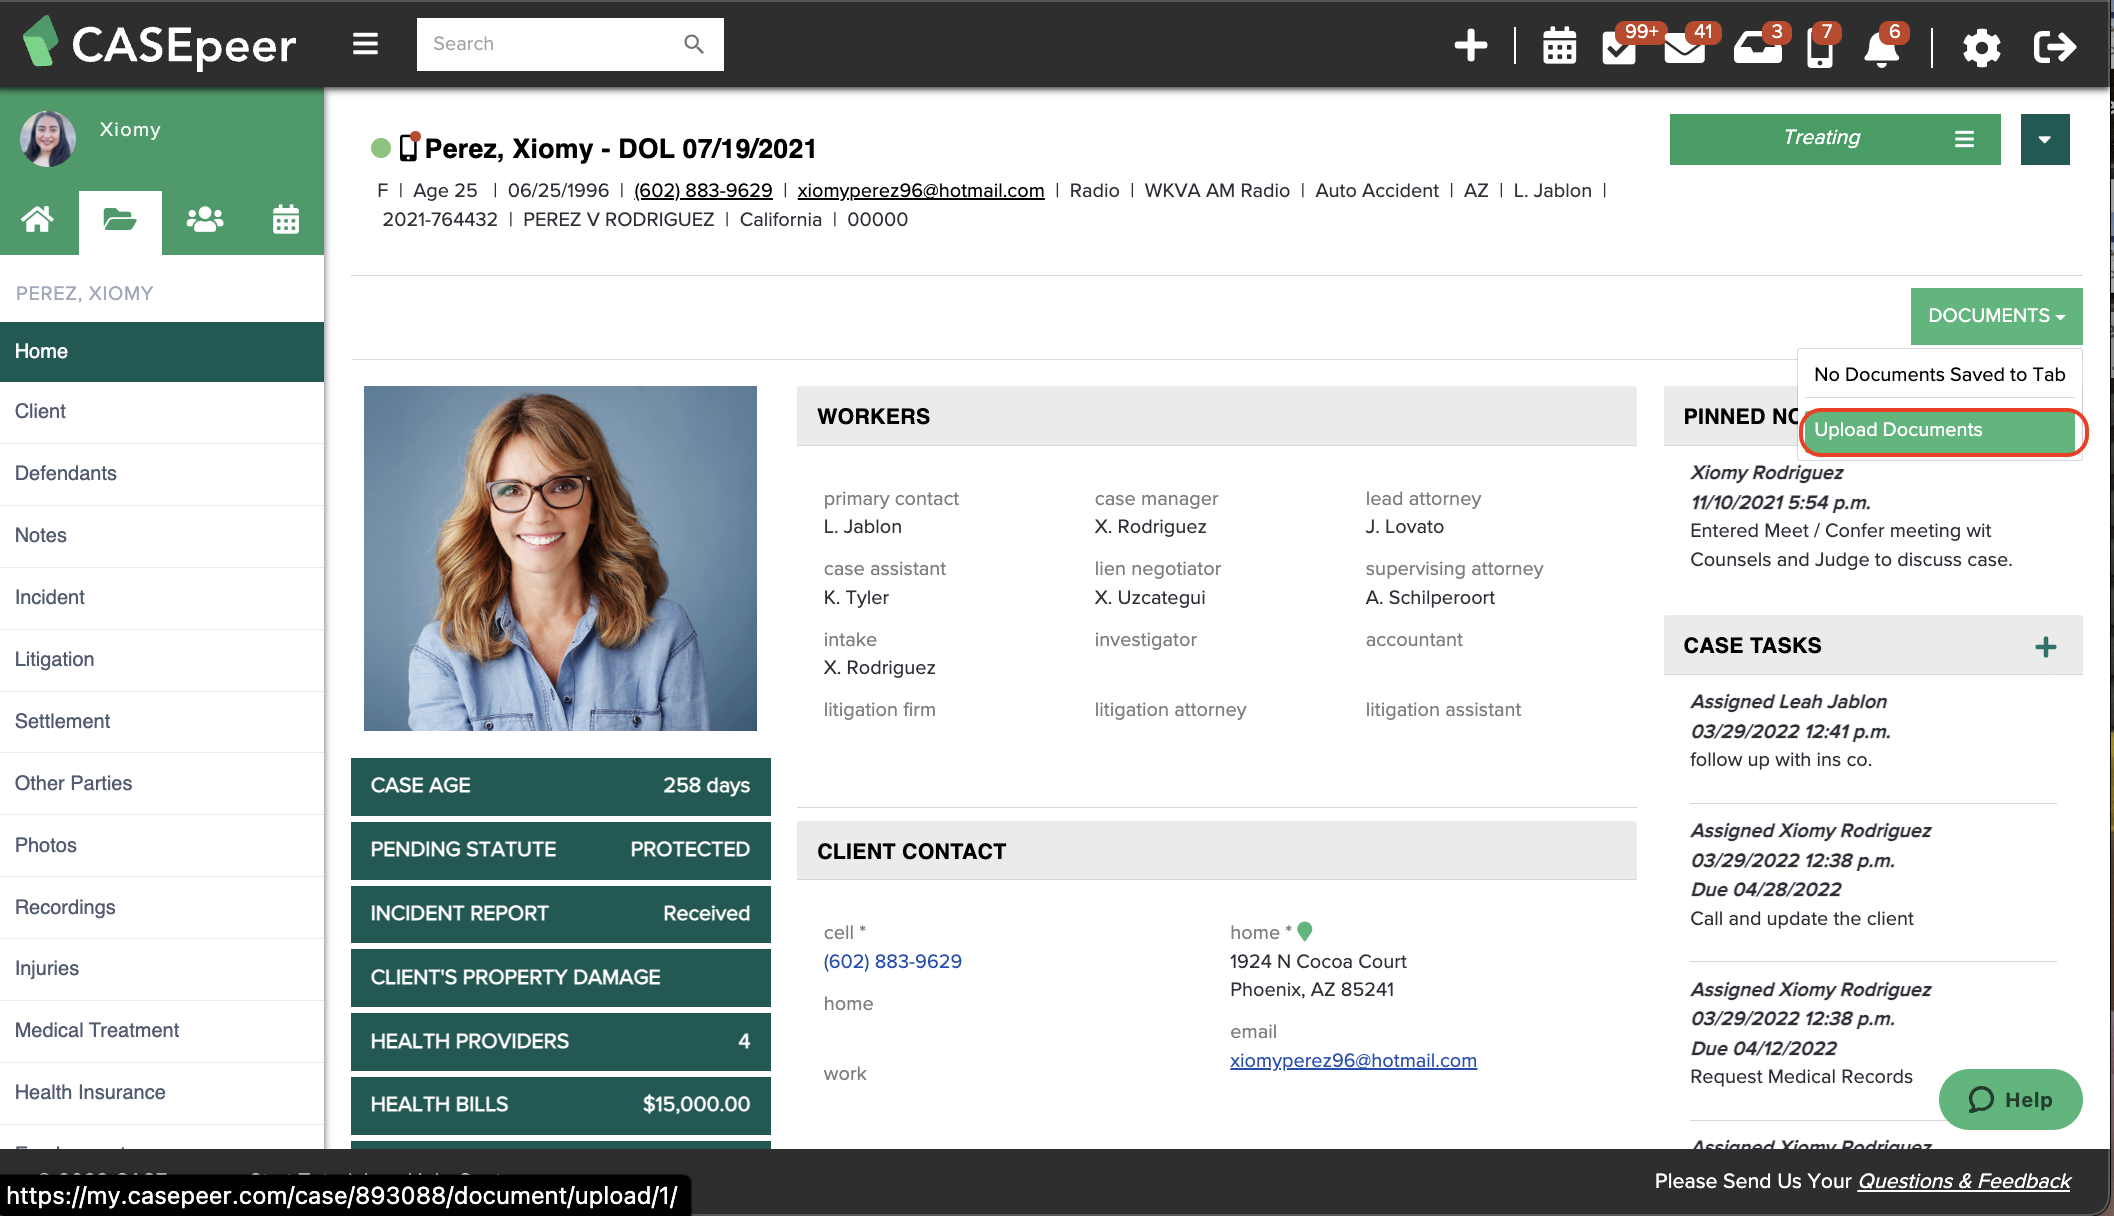Click CASEpeer logo
The width and height of the screenshot is (2114, 1216).
pos(160,44)
